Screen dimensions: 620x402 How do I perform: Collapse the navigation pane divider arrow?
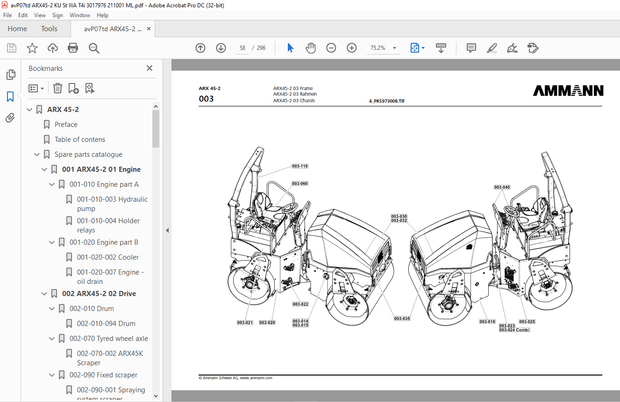pyautogui.click(x=167, y=230)
